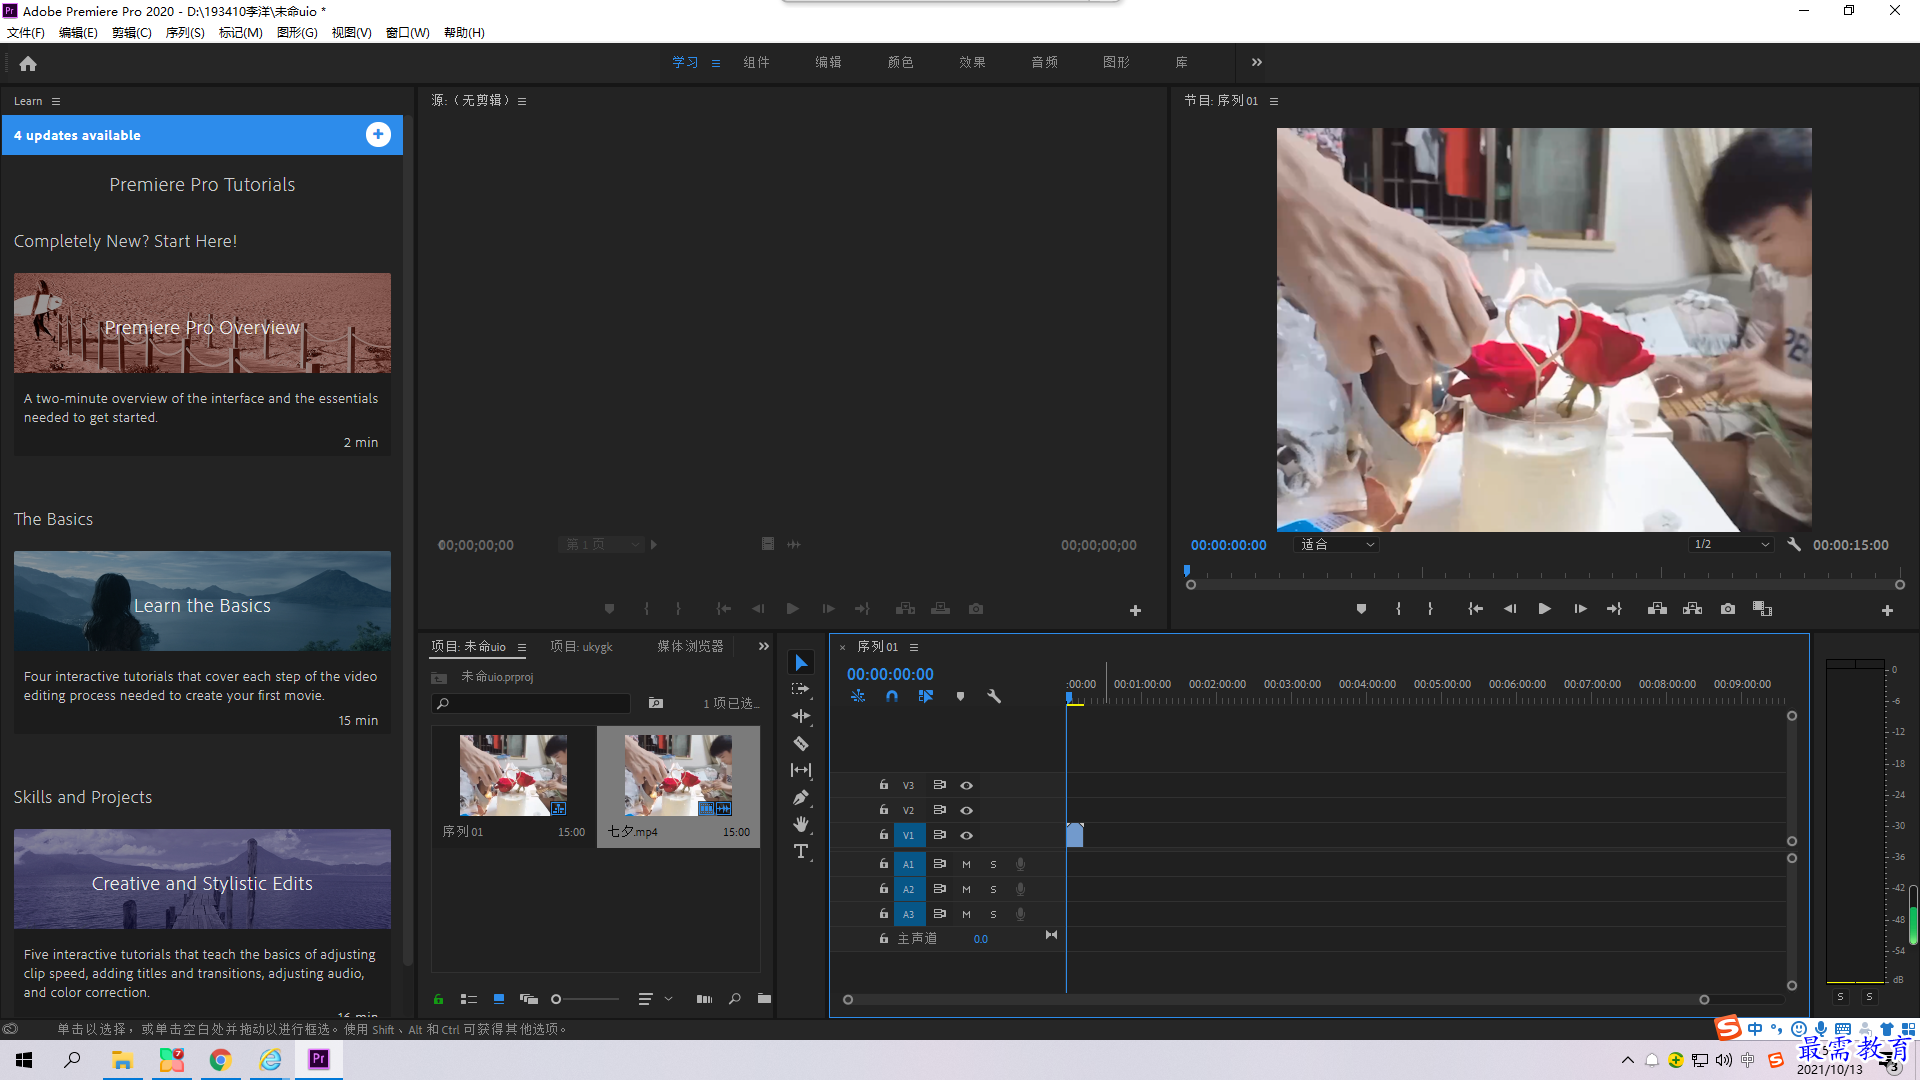Click find icon in project panel

coord(735,999)
